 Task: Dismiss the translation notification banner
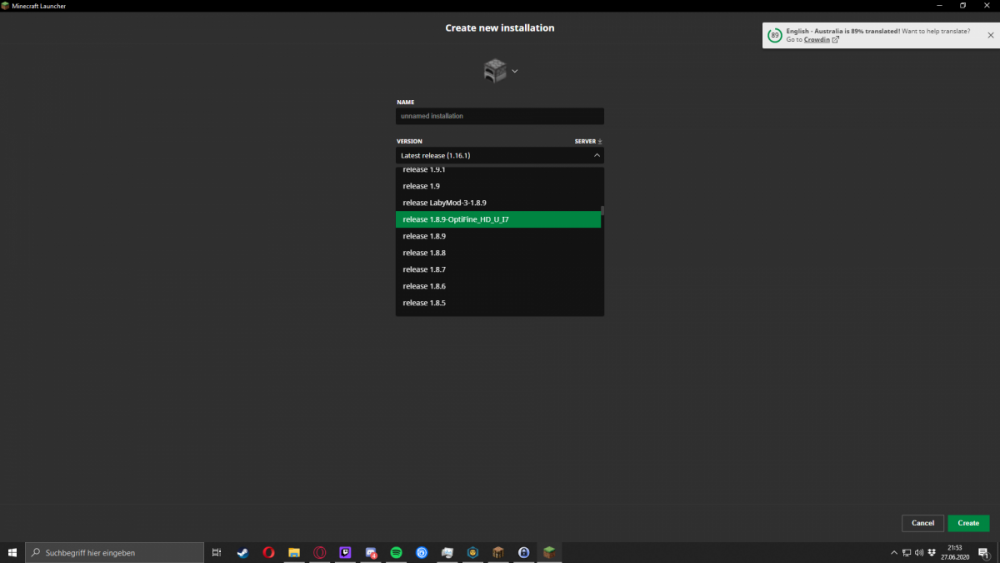coord(990,35)
